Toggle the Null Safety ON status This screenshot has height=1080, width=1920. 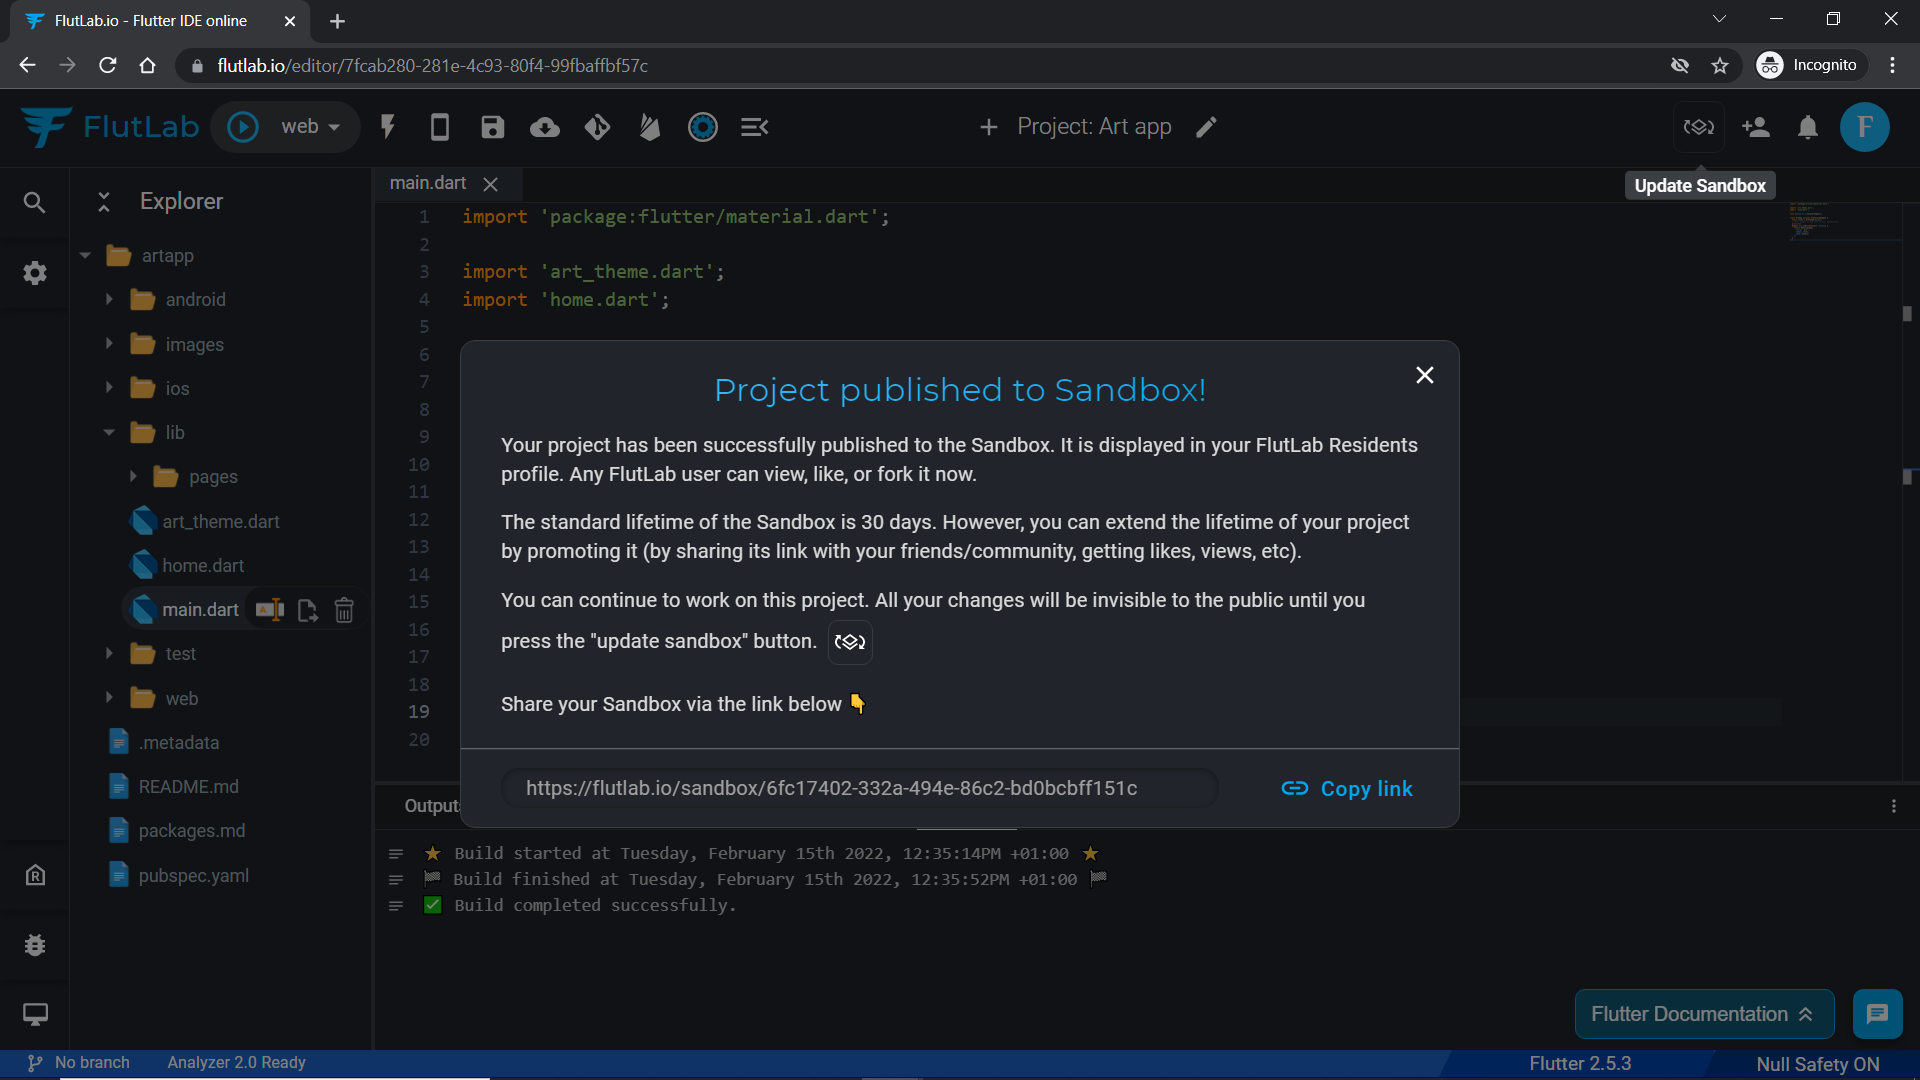tap(1817, 1064)
